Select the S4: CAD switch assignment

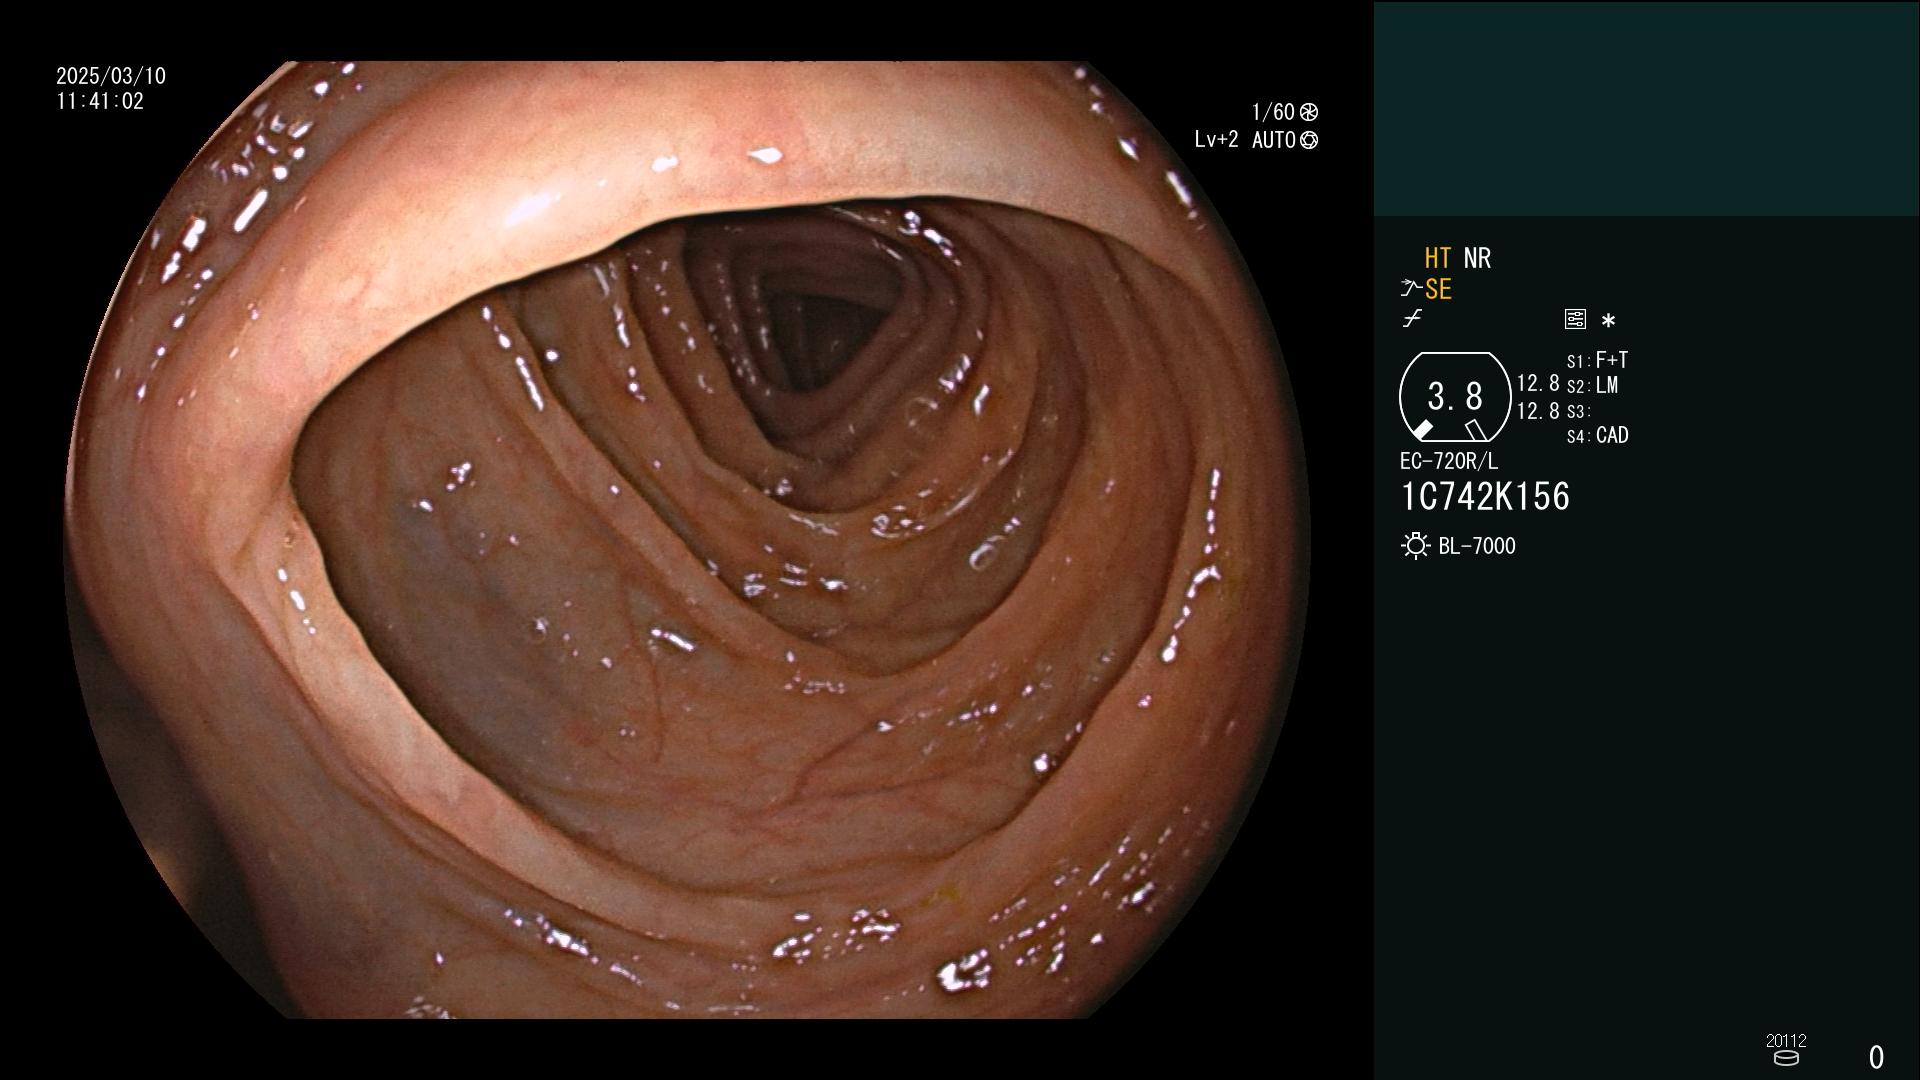(x=1597, y=435)
